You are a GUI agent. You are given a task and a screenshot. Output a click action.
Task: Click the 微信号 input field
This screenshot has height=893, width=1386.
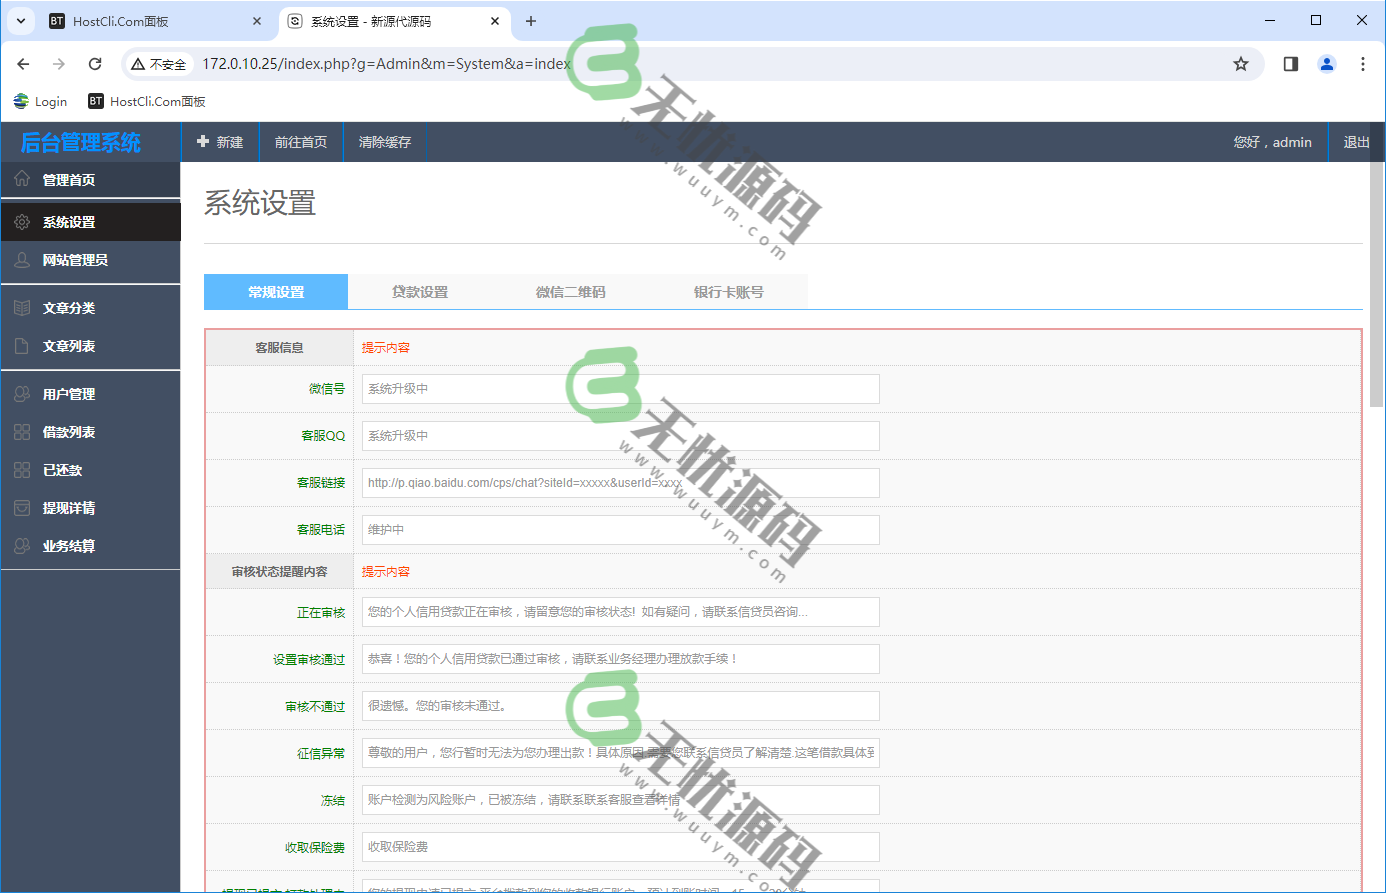(620, 389)
